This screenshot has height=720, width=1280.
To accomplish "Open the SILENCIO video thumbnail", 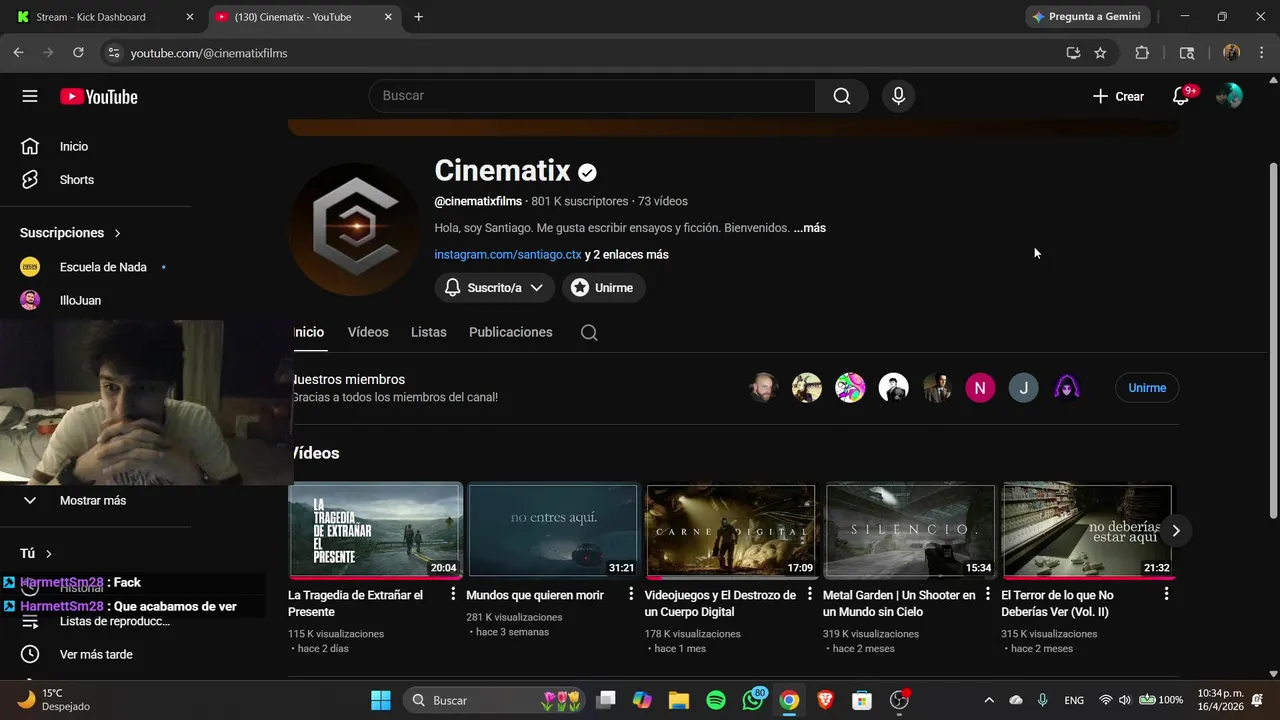I will [910, 531].
